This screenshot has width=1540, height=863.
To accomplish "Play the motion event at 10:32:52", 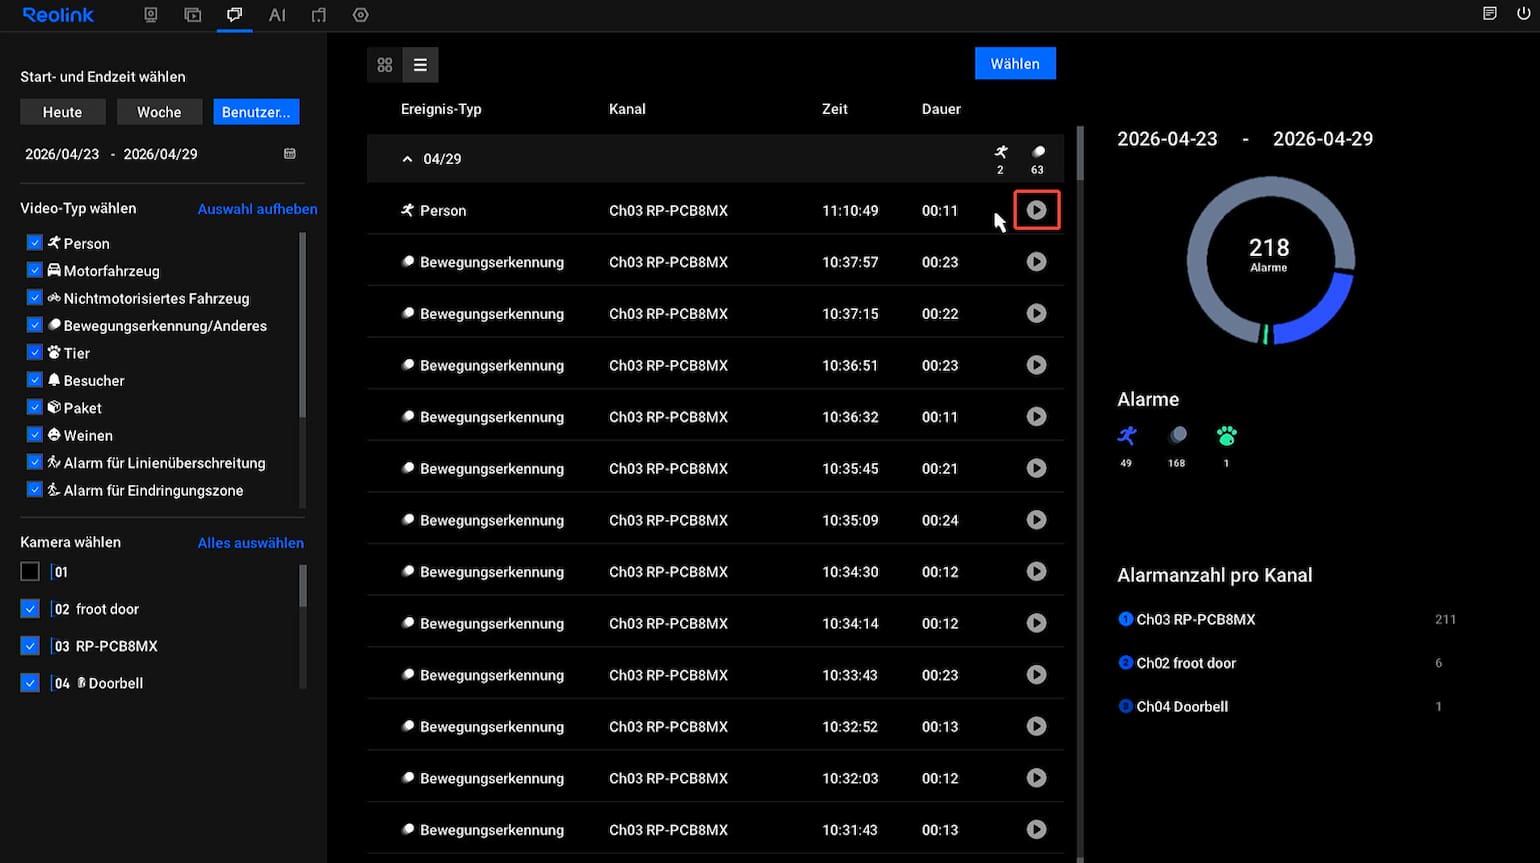I will pos(1037,726).
